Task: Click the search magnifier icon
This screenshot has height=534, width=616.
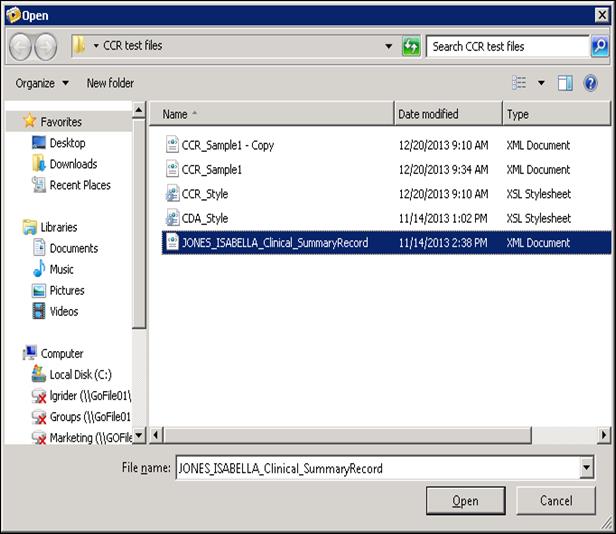Action: coord(599,46)
